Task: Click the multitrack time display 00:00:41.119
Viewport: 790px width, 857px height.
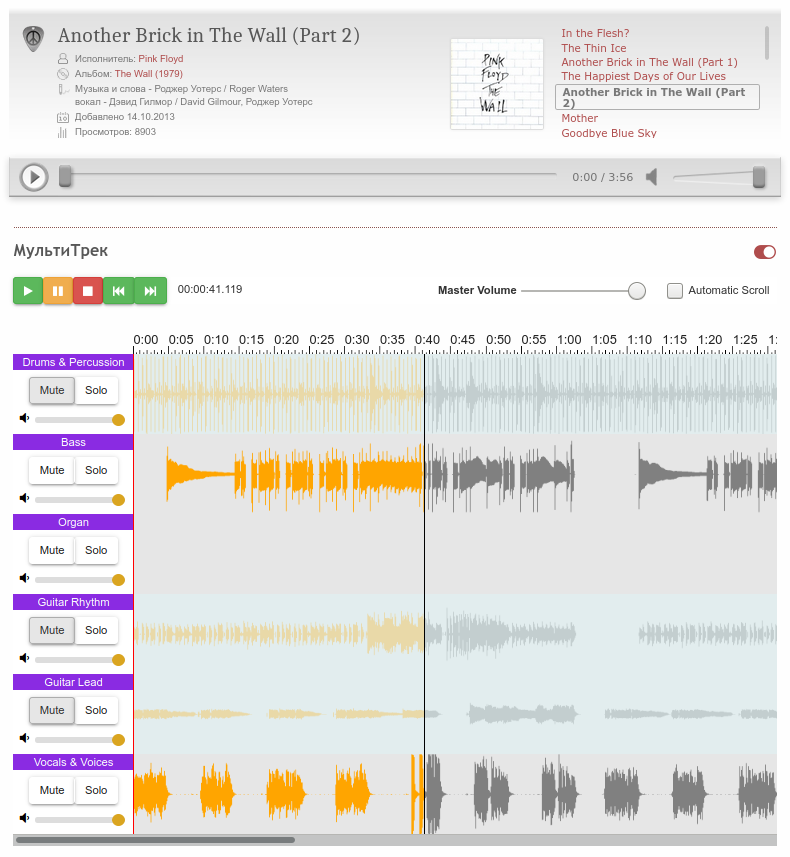Action: (210, 289)
